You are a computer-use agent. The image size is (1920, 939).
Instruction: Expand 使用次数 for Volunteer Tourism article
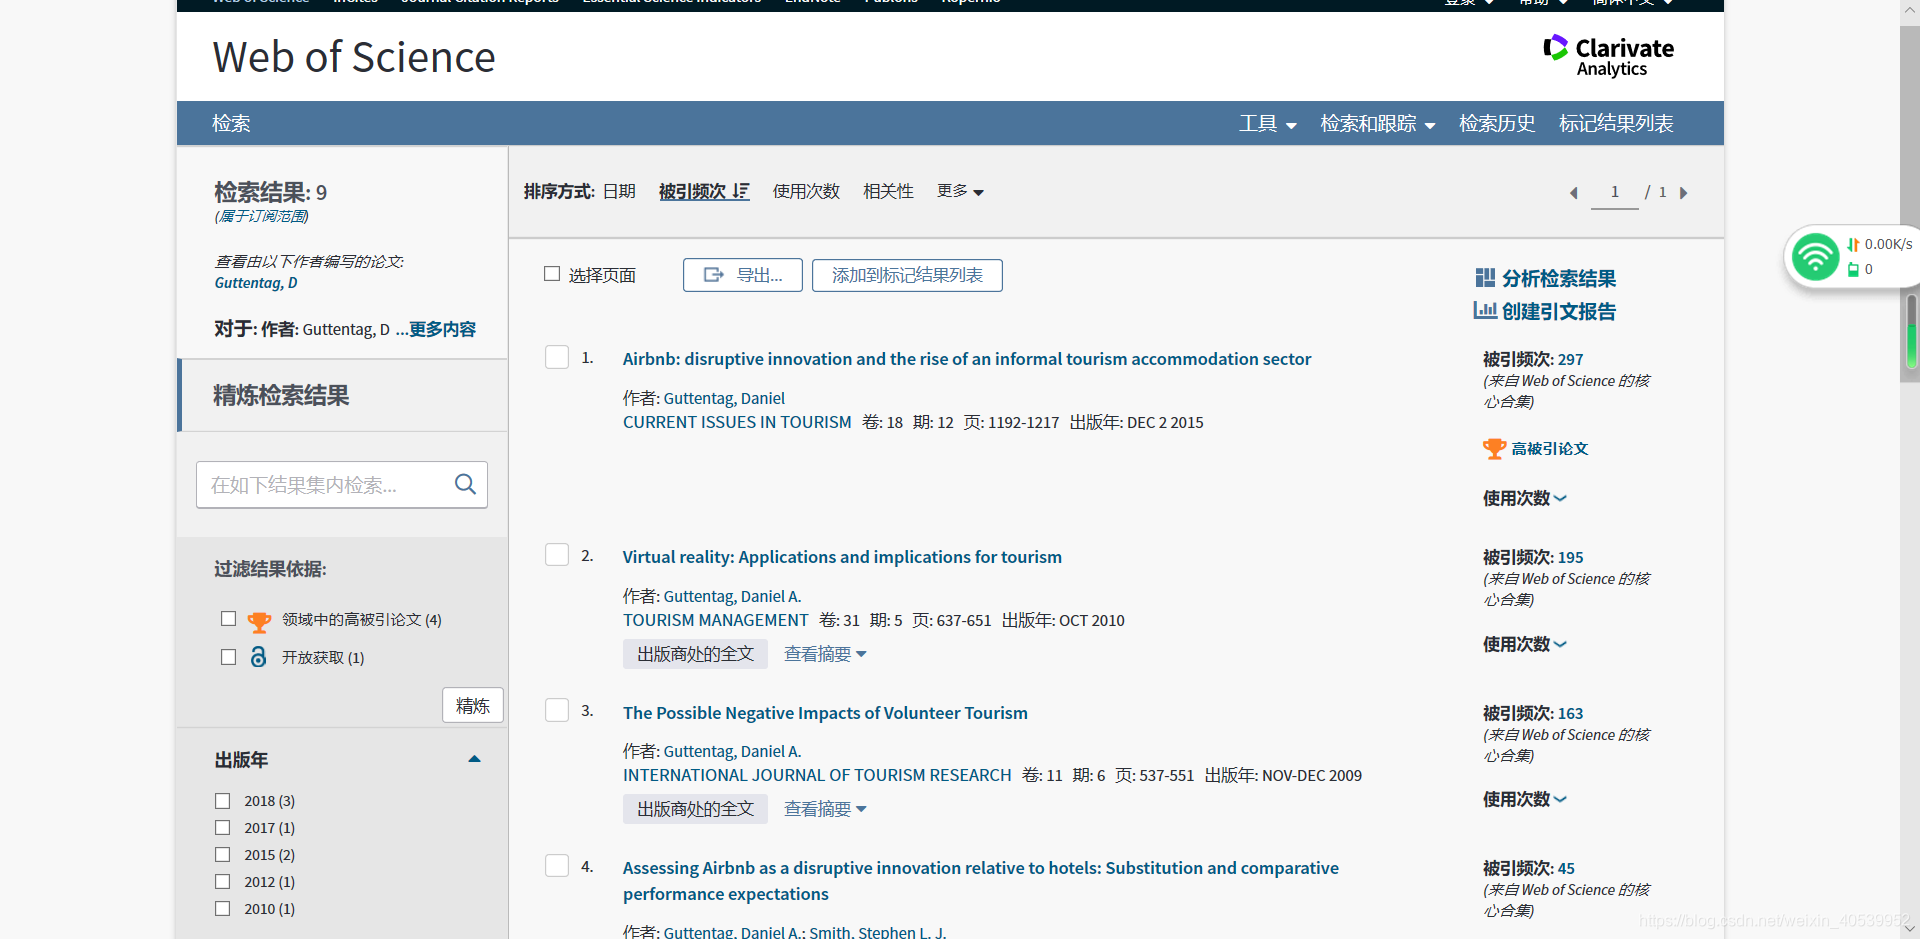pos(1525,799)
